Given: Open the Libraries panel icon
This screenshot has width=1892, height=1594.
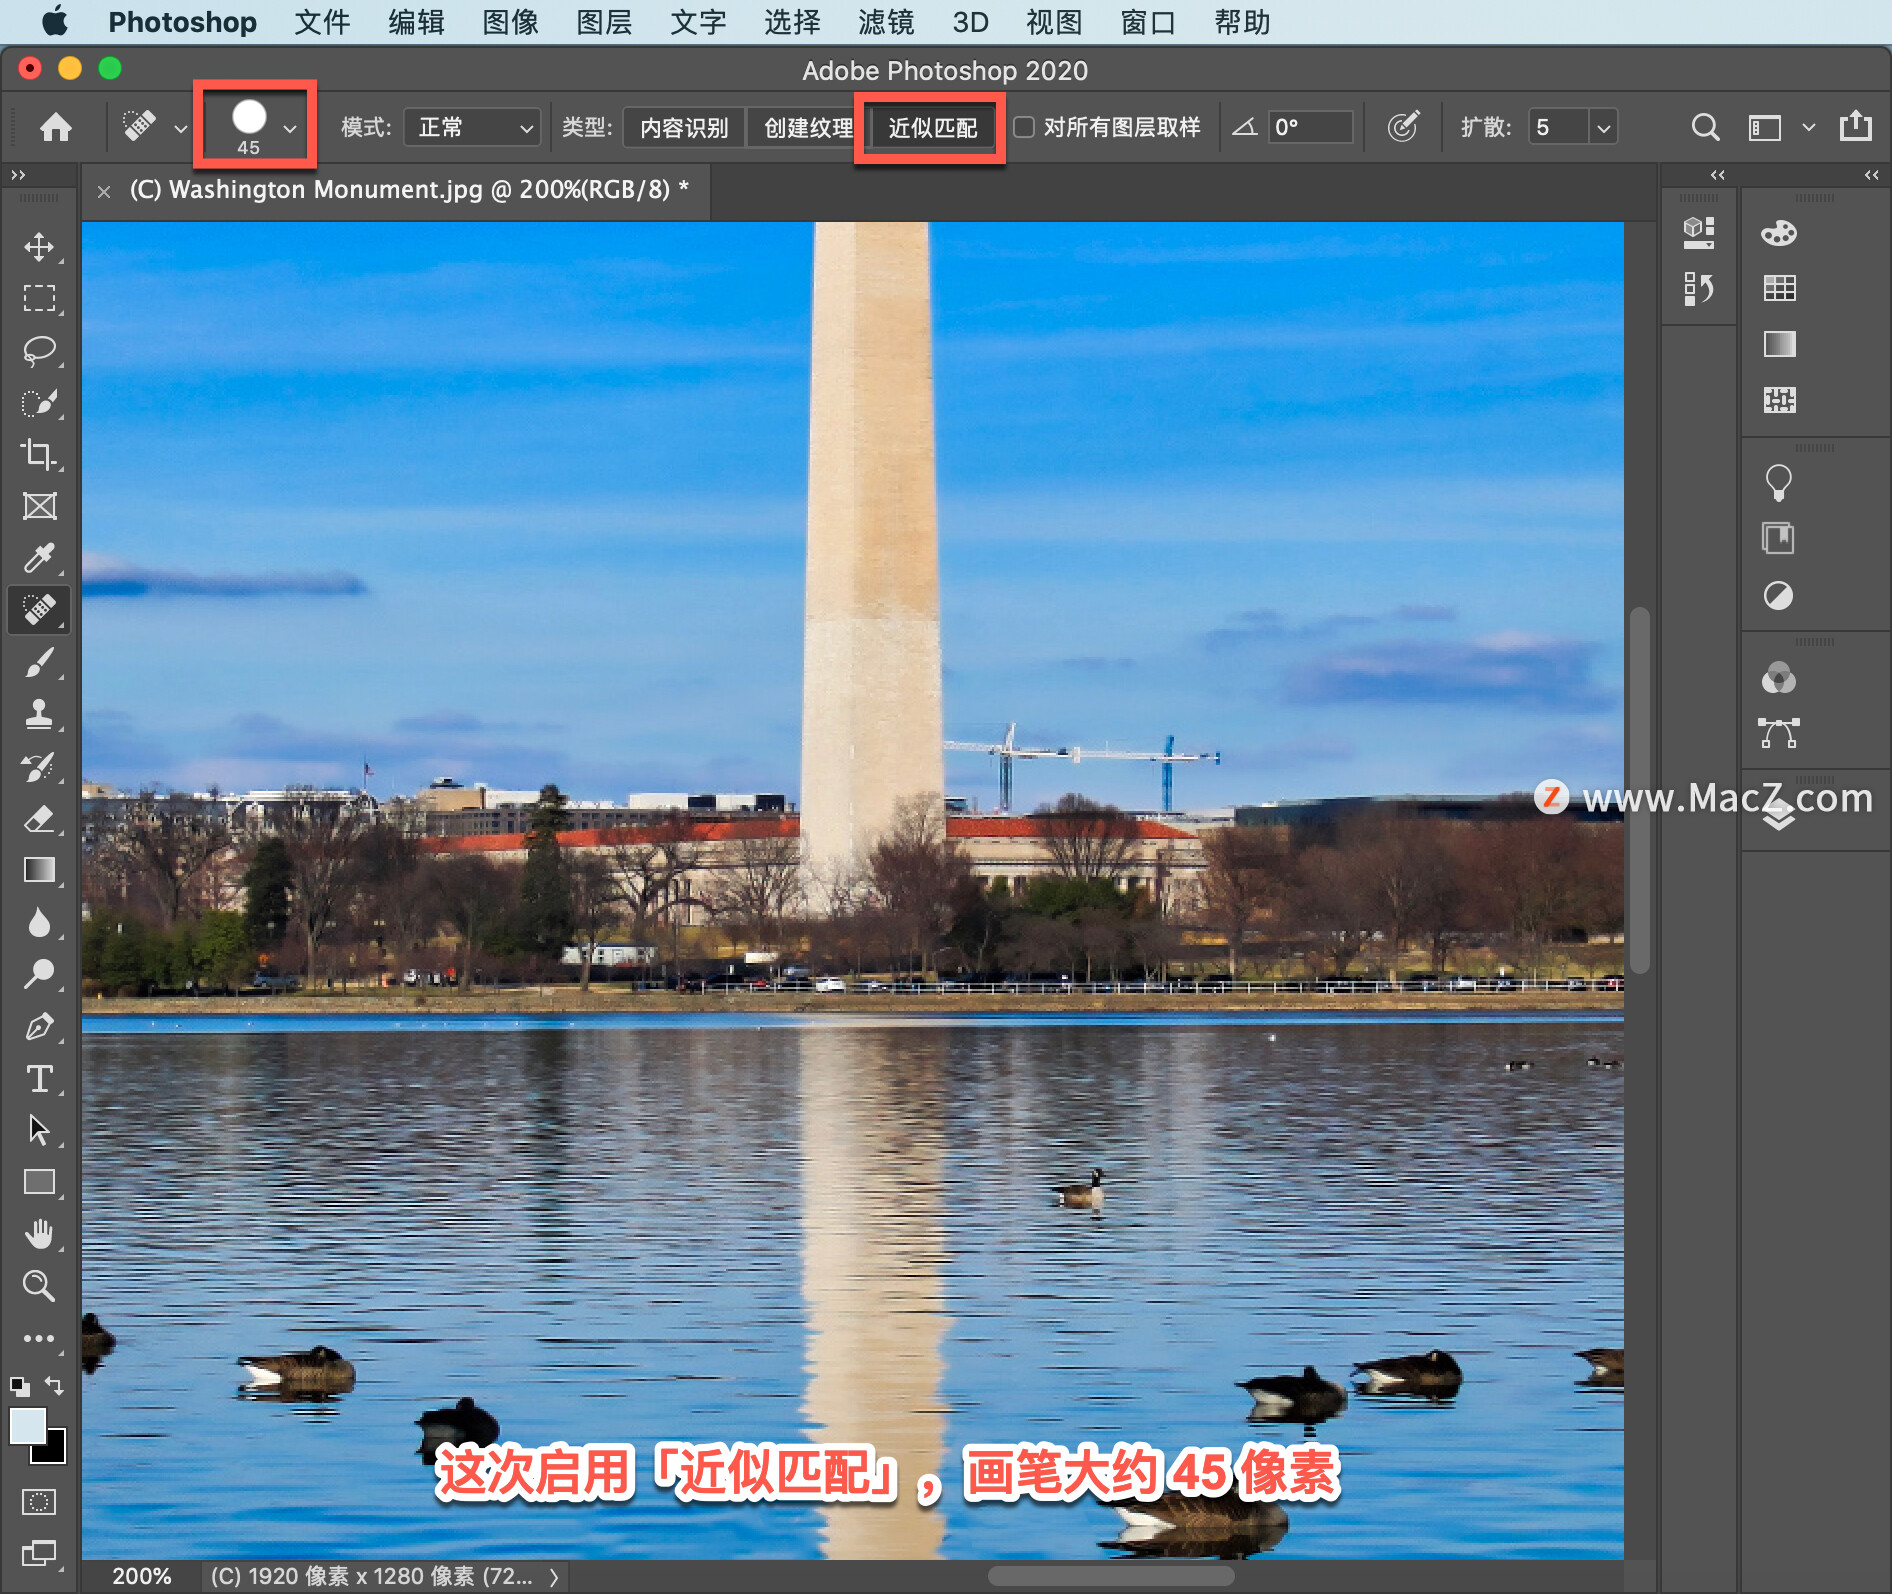Looking at the screenshot, I should [1778, 538].
